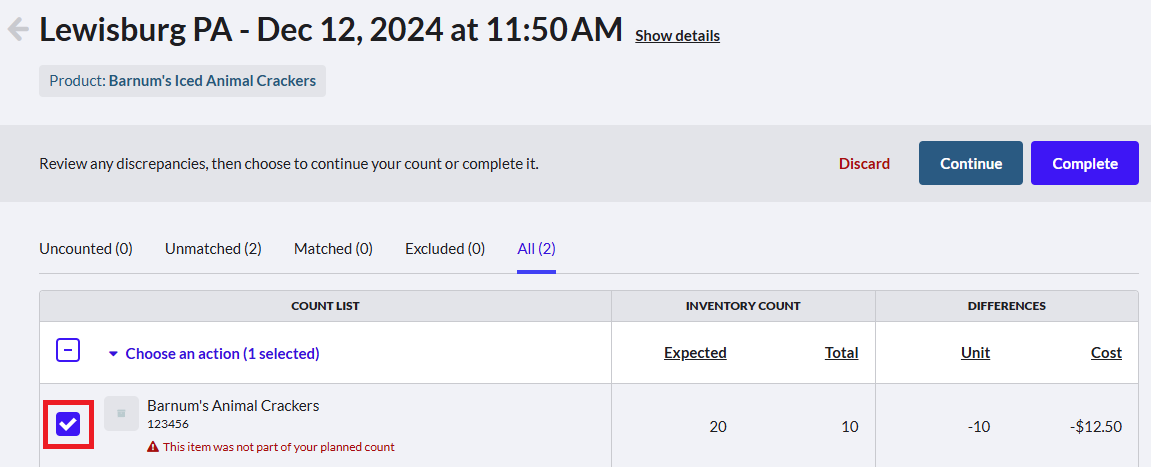The image size is (1151, 467).
Task: Sort by the Expected column header
Action: pos(695,352)
